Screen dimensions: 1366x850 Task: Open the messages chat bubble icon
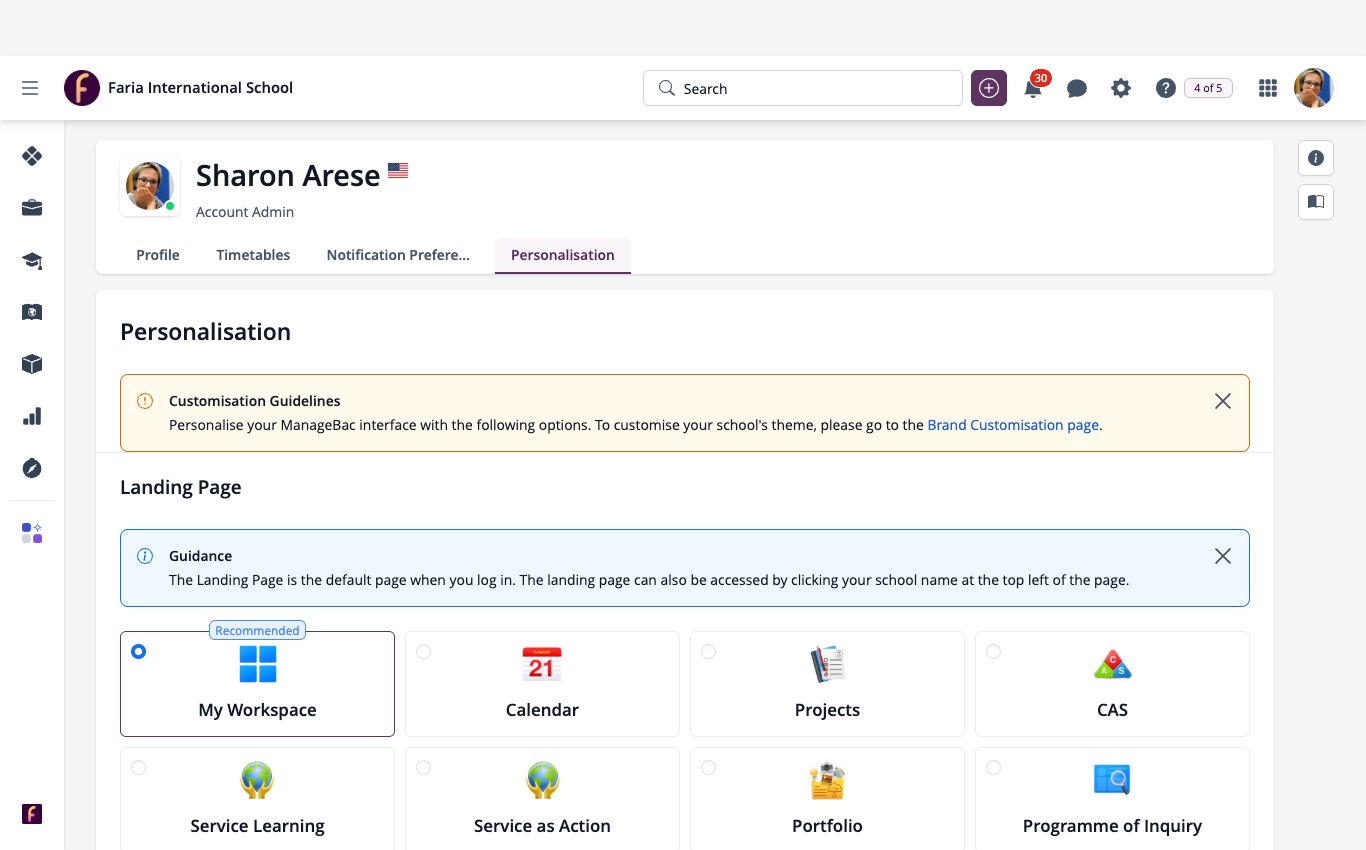pyautogui.click(x=1077, y=88)
